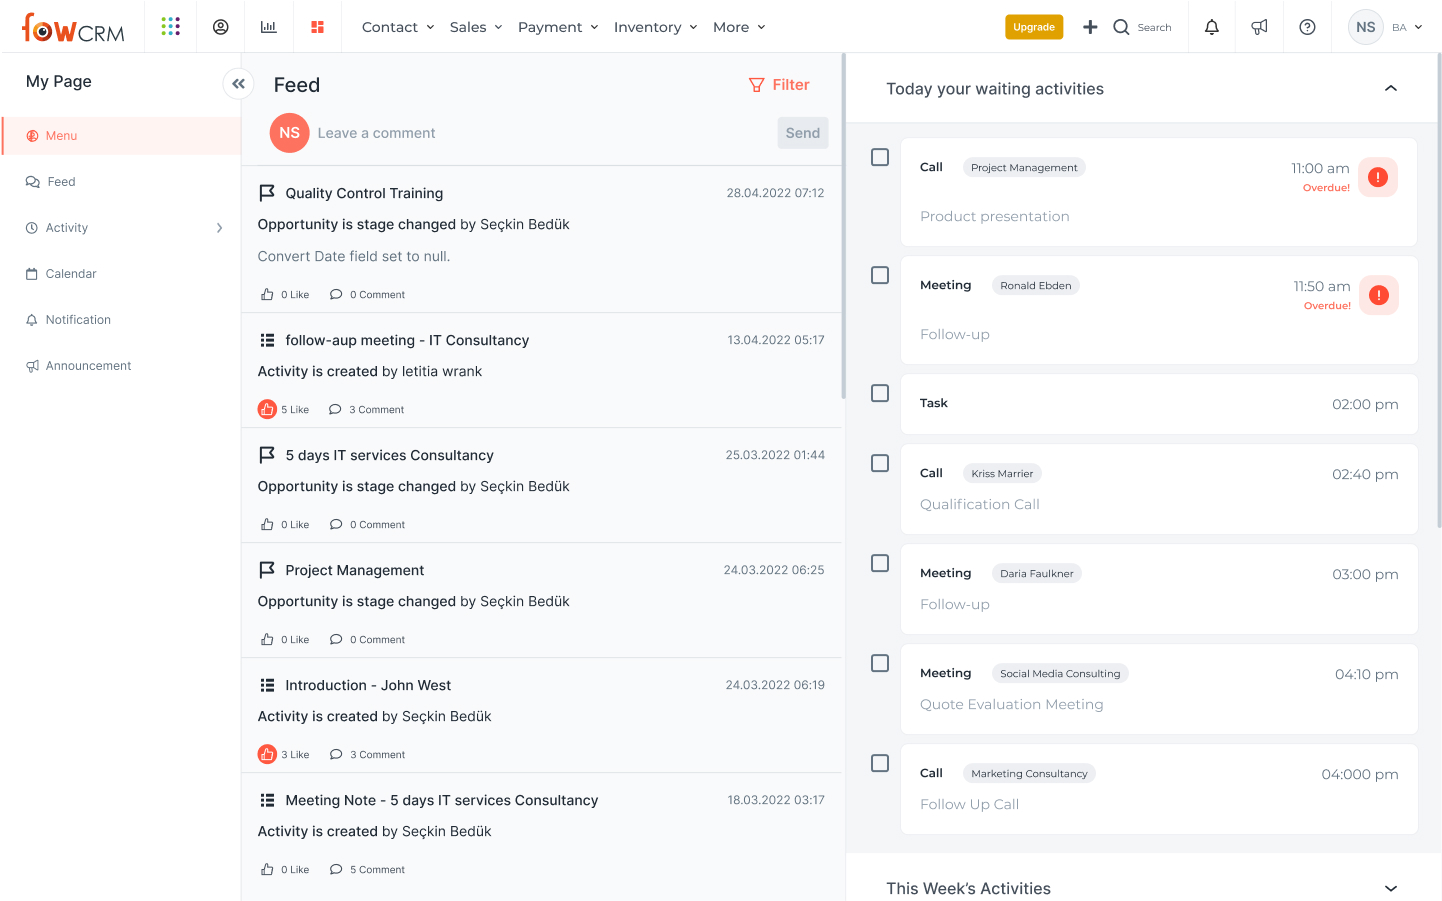Image resolution: width=1442 pixels, height=901 pixels.
Task: Click the plus quick-add icon
Action: coord(1090,27)
